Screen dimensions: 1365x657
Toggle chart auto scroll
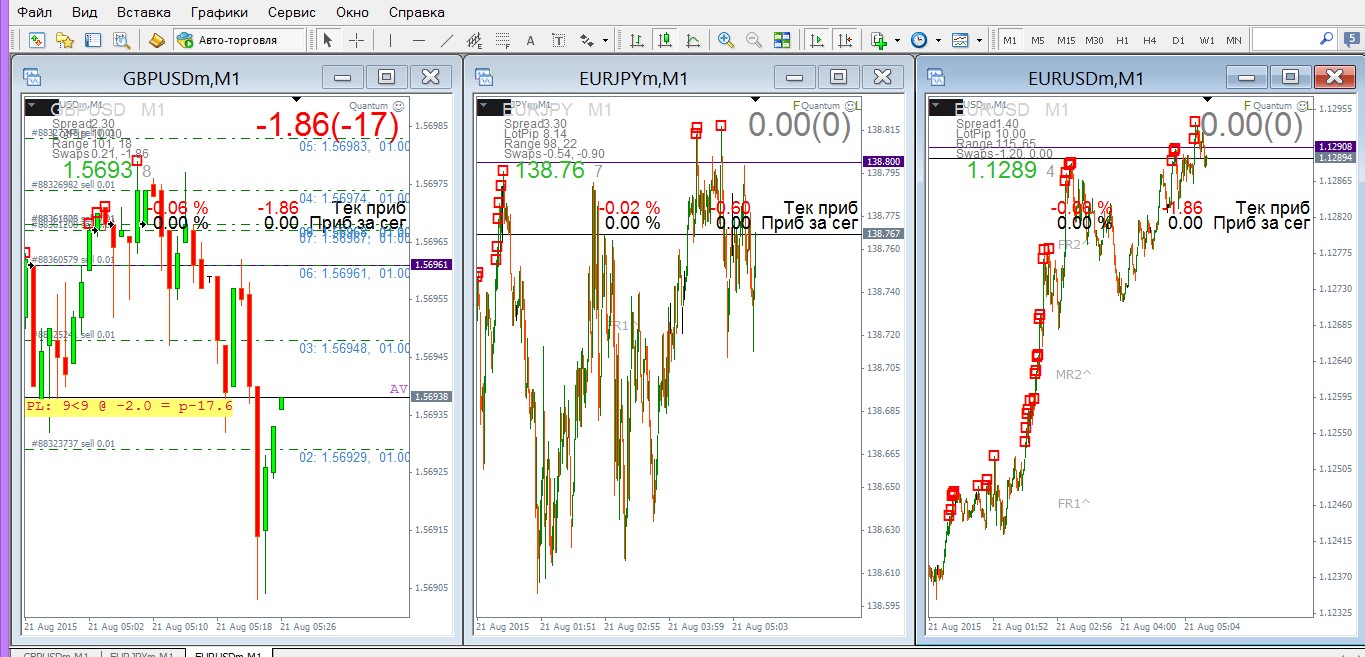tap(817, 40)
